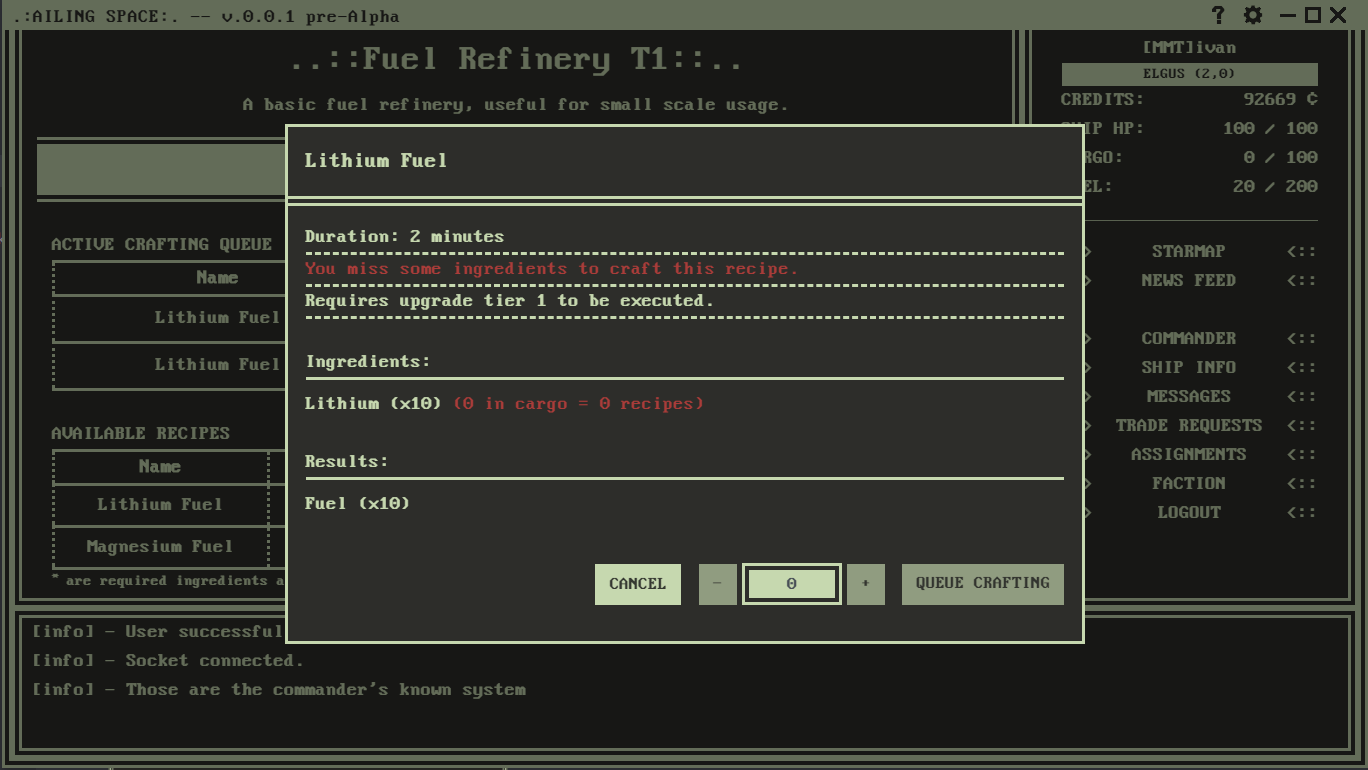This screenshot has height=770, width=1368.
Task: Open the FACTION panel
Action: point(1188,483)
